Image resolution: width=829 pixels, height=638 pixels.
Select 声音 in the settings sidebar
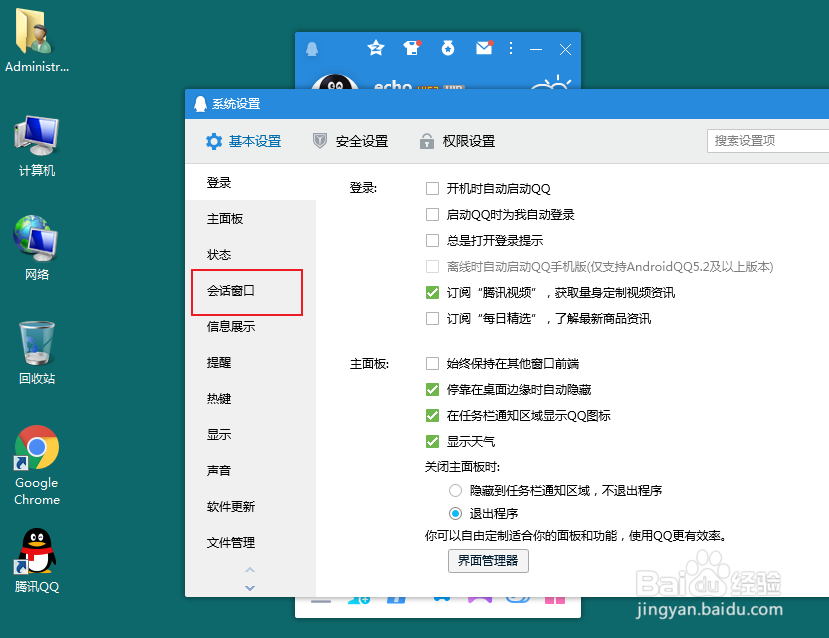coord(251,470)
